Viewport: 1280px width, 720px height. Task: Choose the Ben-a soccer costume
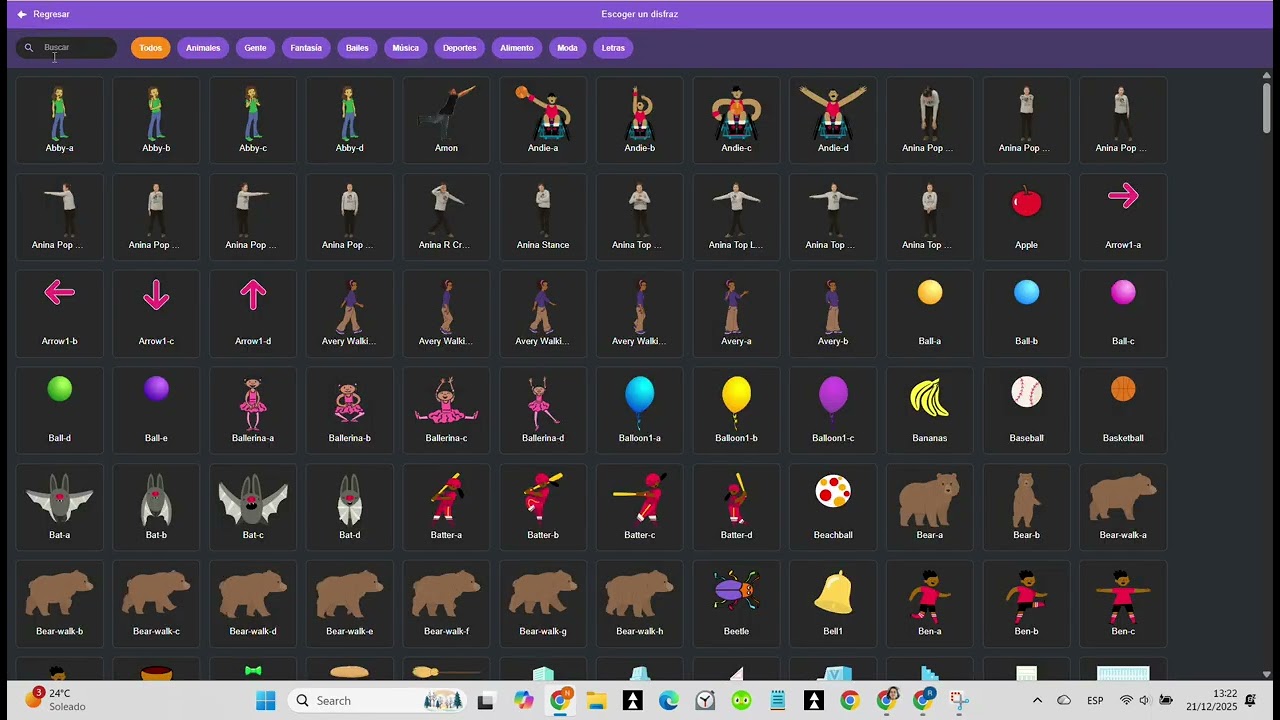click(930, 603)
